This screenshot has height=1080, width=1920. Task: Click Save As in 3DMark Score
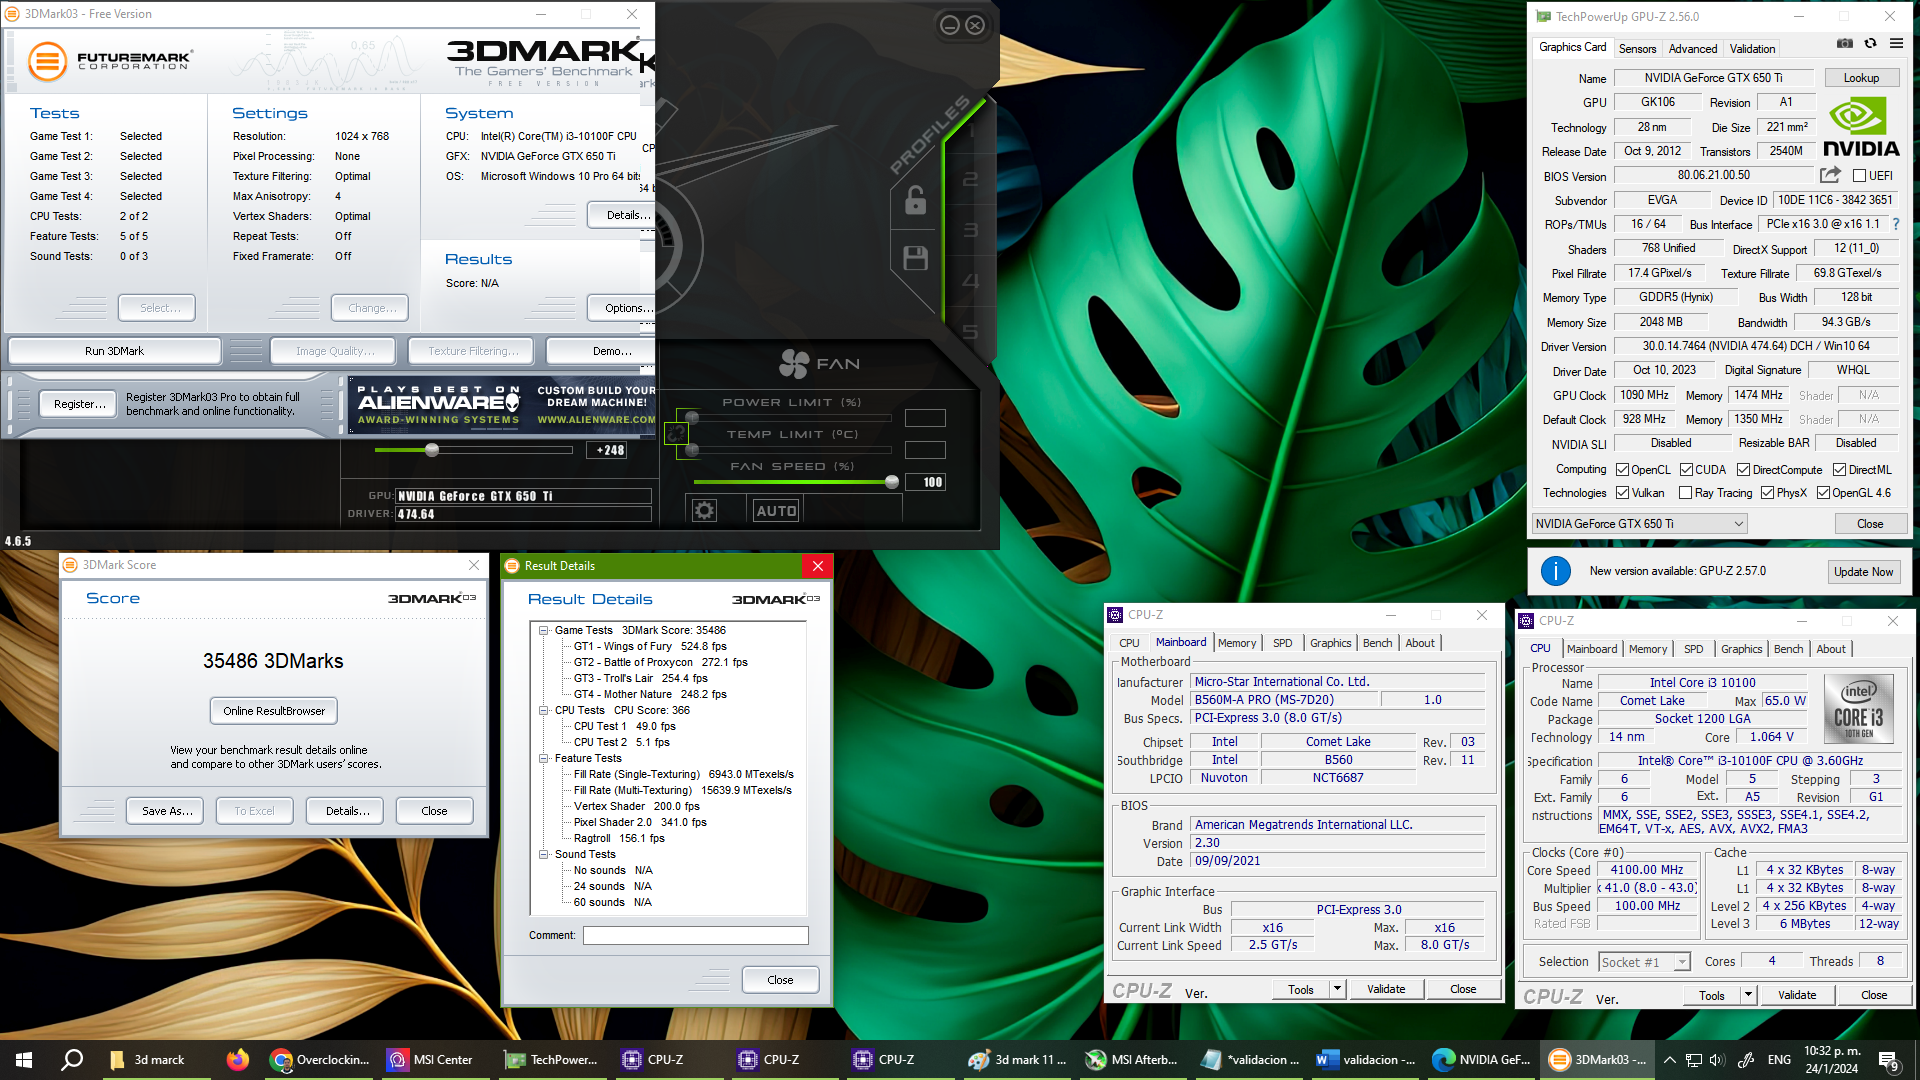point(166,811)
